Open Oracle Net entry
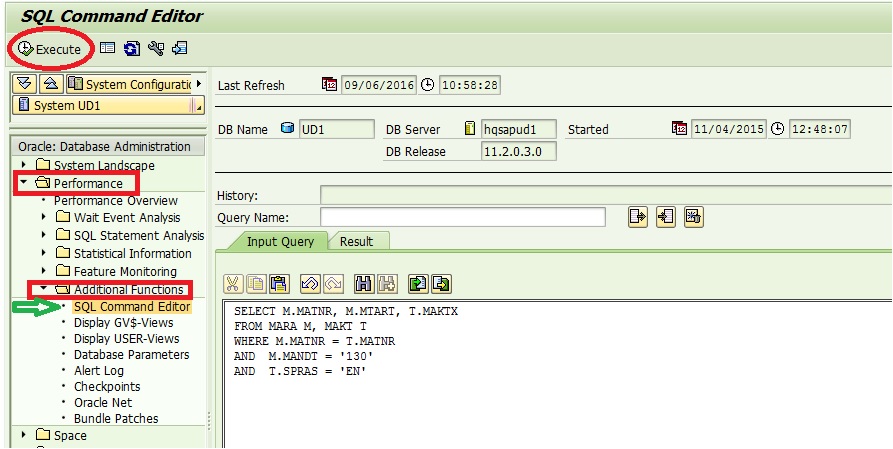893x449 pixels. click(x=103, y=402)
